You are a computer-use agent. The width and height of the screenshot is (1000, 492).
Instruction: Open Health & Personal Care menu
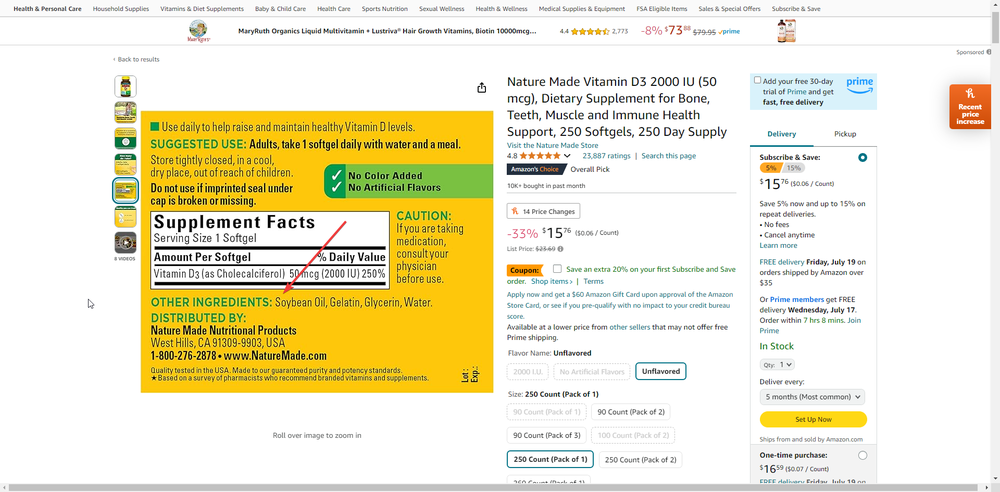pyautogui.click(x=47, y=9)
